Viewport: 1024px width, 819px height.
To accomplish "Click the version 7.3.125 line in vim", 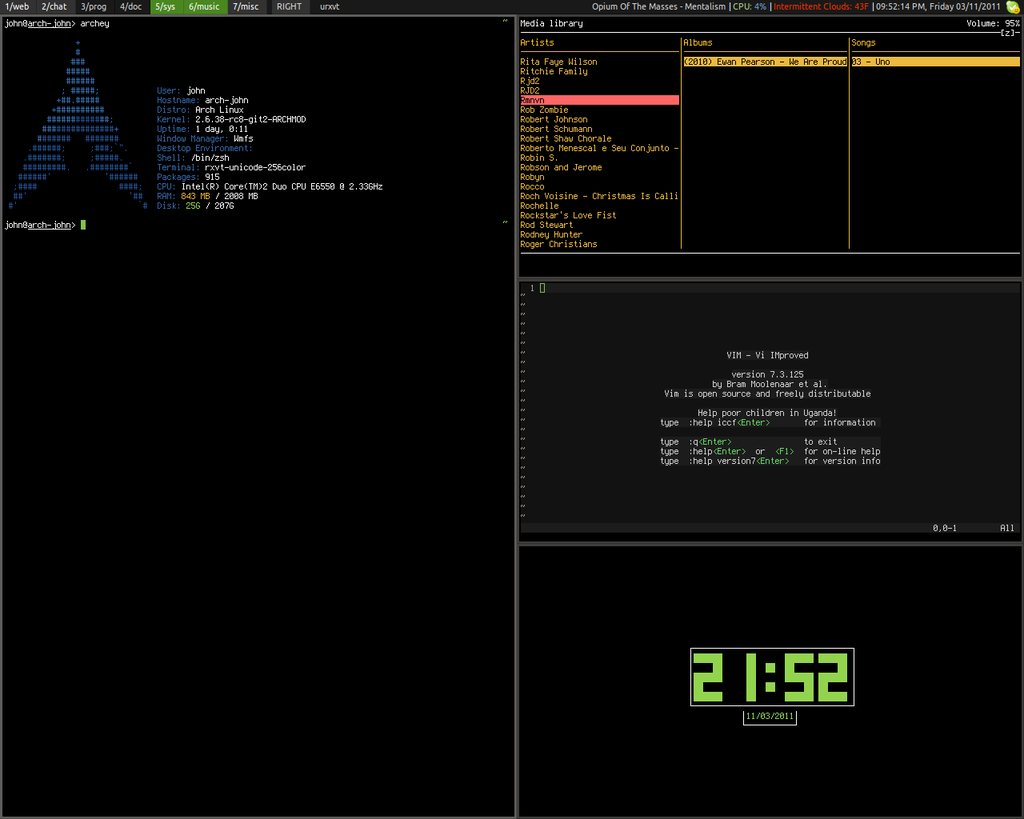I will tap(767, 375).
